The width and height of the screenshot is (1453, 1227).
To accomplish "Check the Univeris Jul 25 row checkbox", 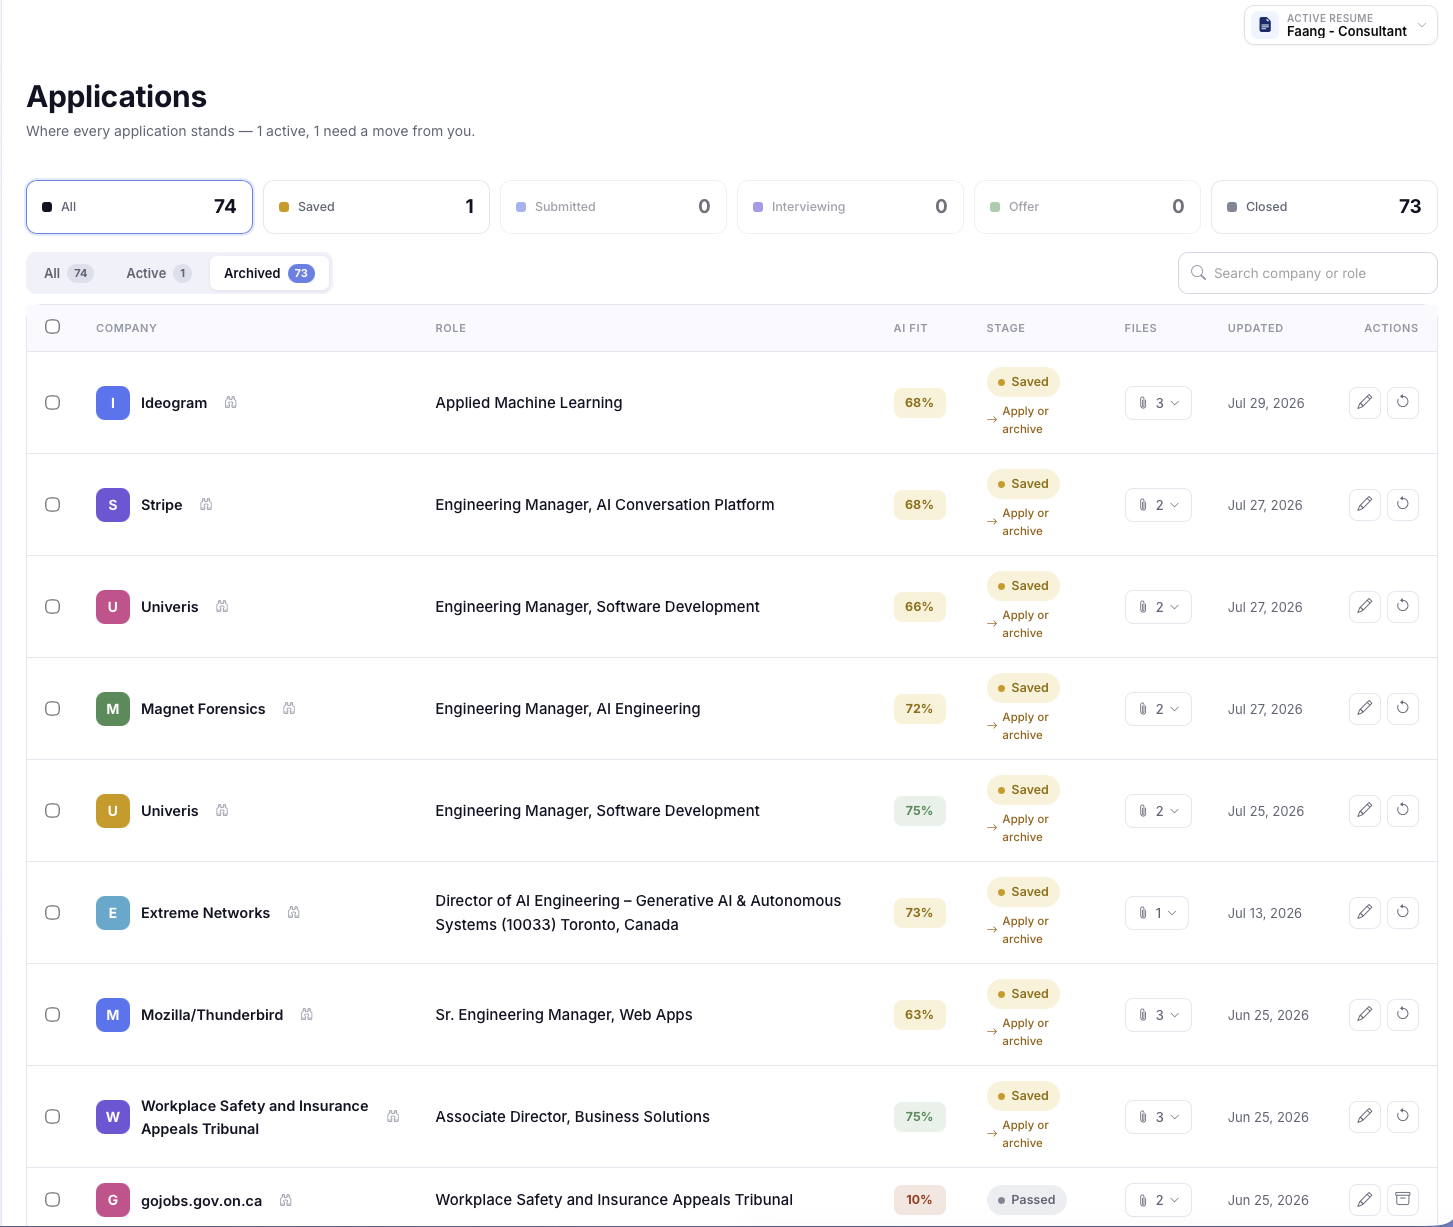I will tap(53, 811).
